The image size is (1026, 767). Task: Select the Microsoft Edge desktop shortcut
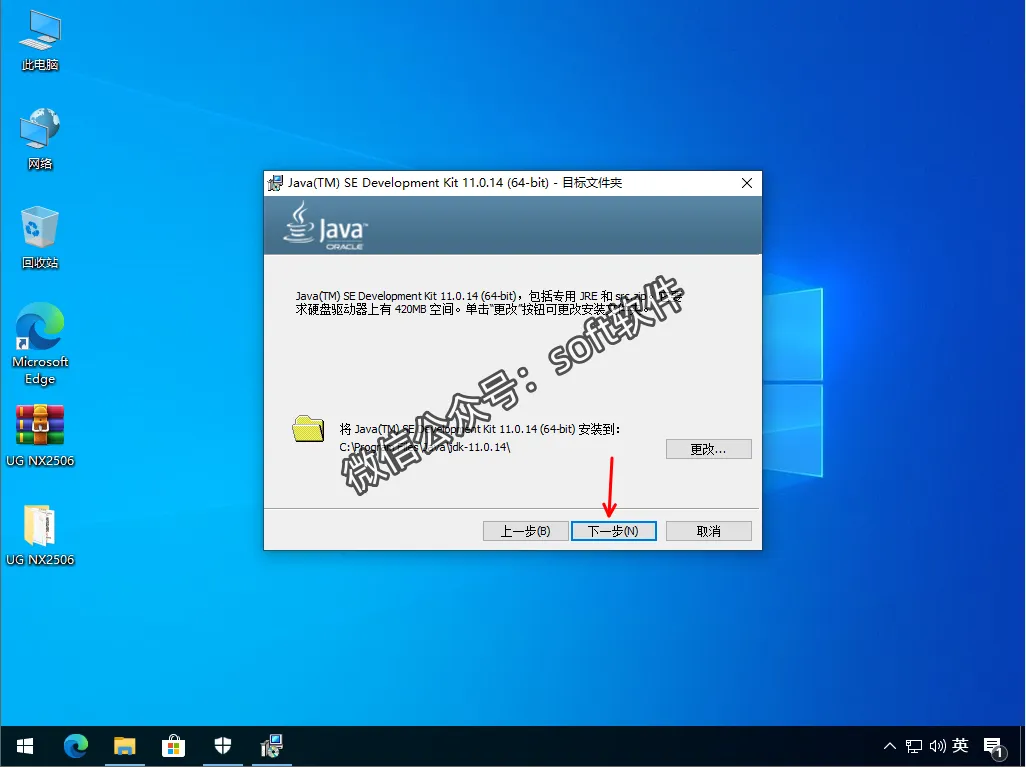(40, 344)
